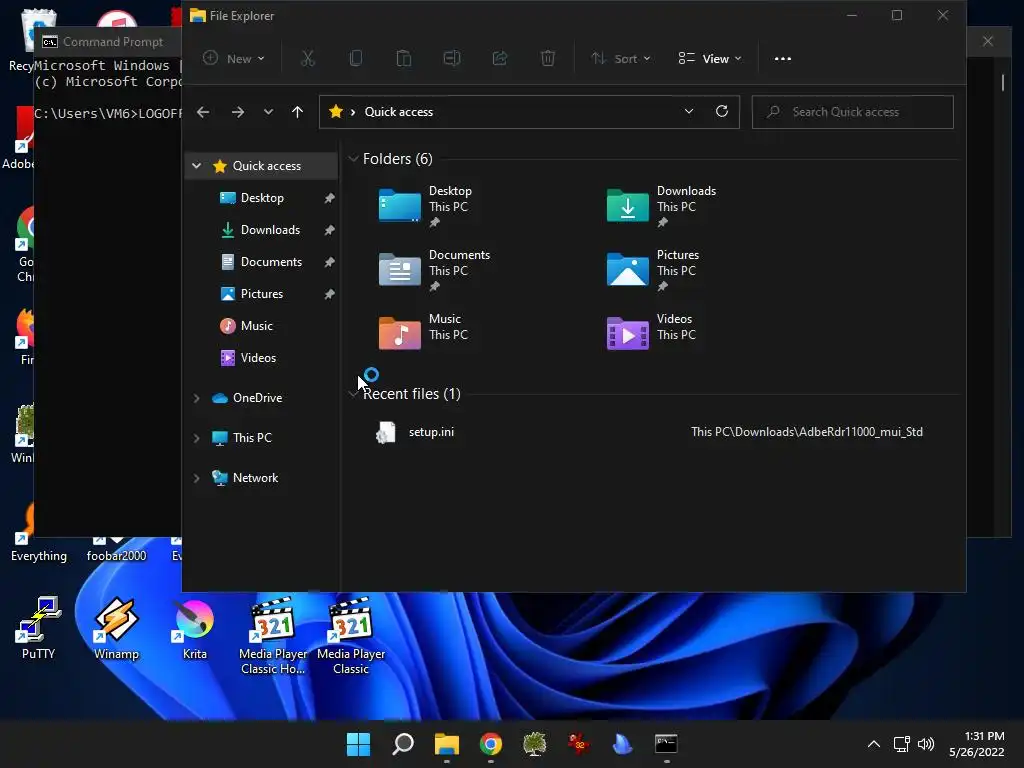Go up one level arrow

[x=297, y=112]
